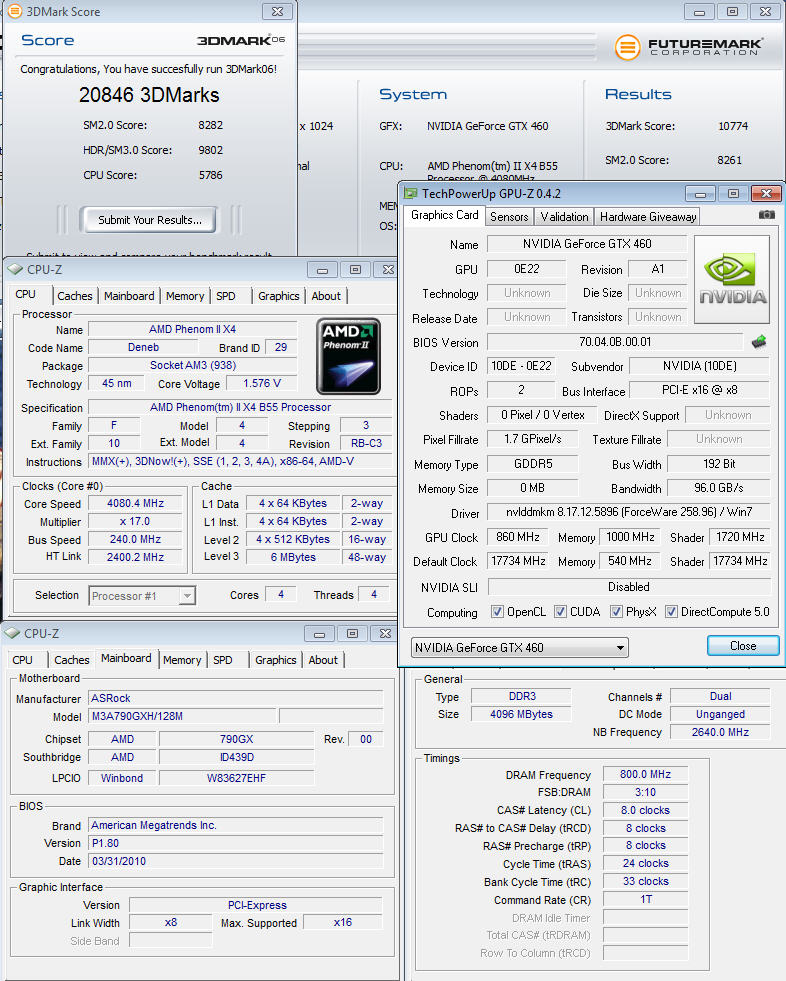The image size is (786, 981).
Task: Switch to the Validation tab in GPU-Z
Action: [x=564, y=216]
